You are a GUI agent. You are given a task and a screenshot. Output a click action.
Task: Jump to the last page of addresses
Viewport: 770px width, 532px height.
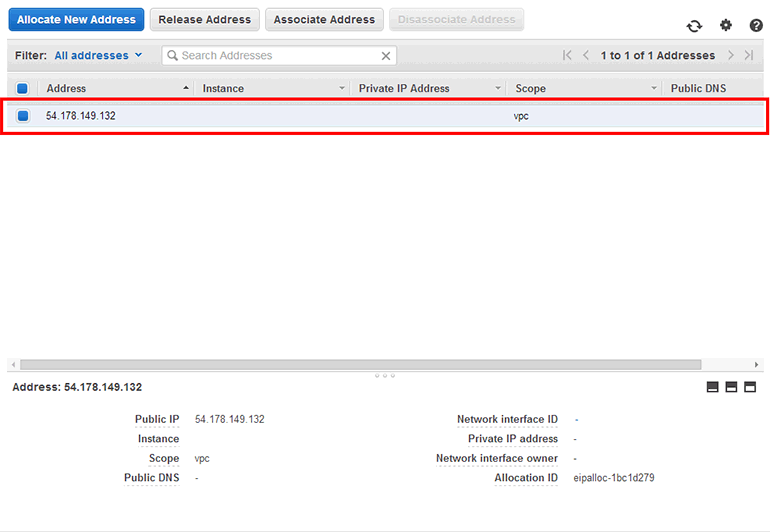point(749,56)
